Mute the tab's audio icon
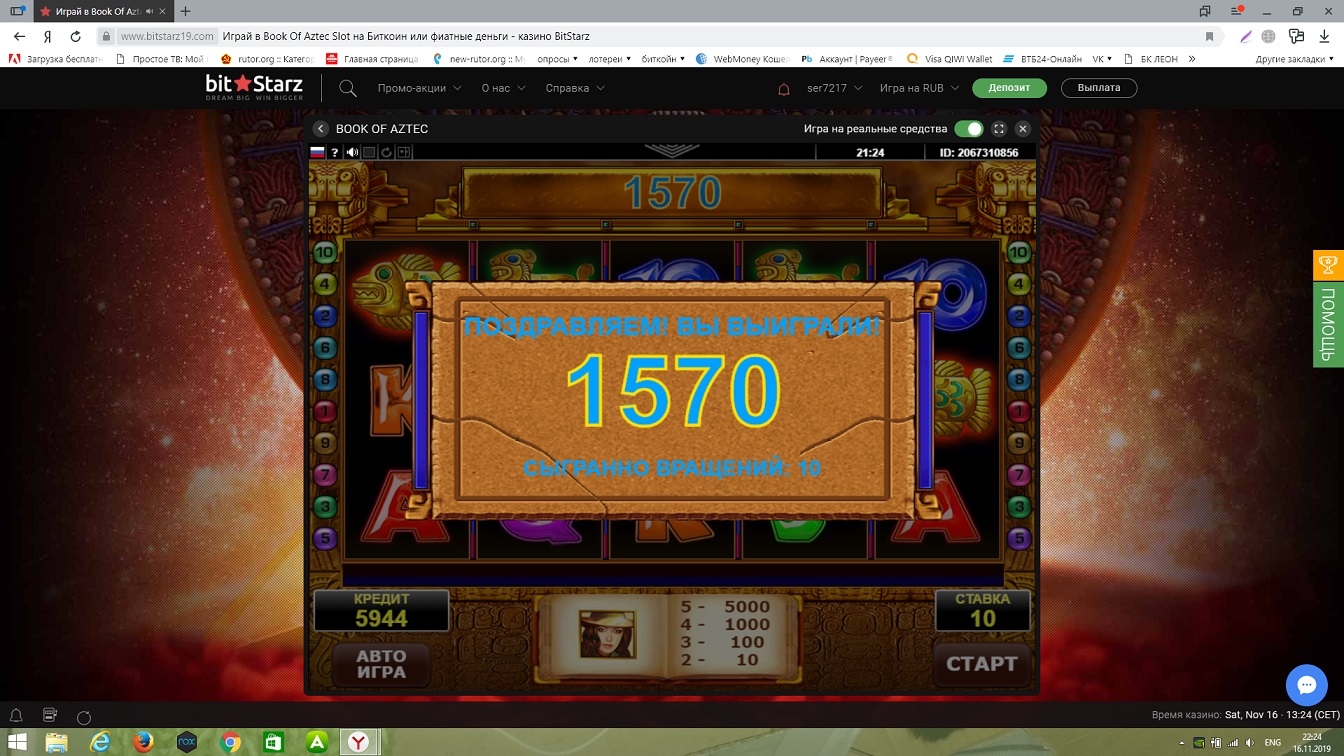1344x756 pixels. [149, 11]
